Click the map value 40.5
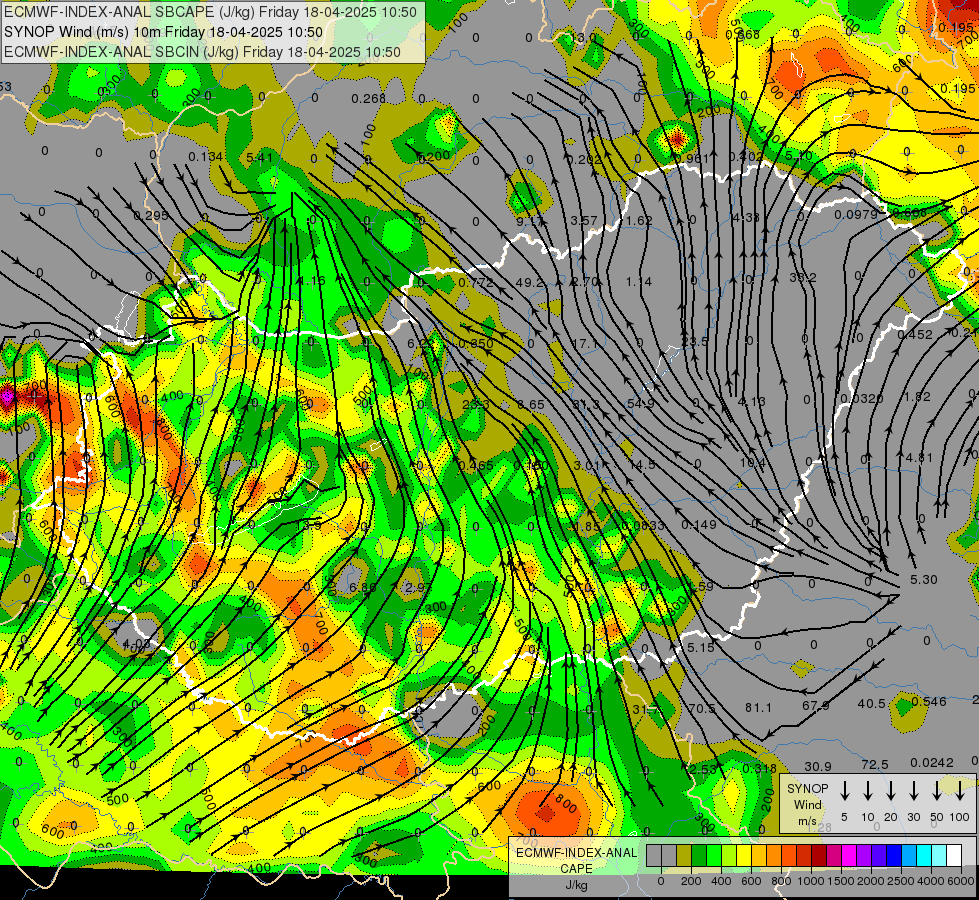 tap(872, 703)
